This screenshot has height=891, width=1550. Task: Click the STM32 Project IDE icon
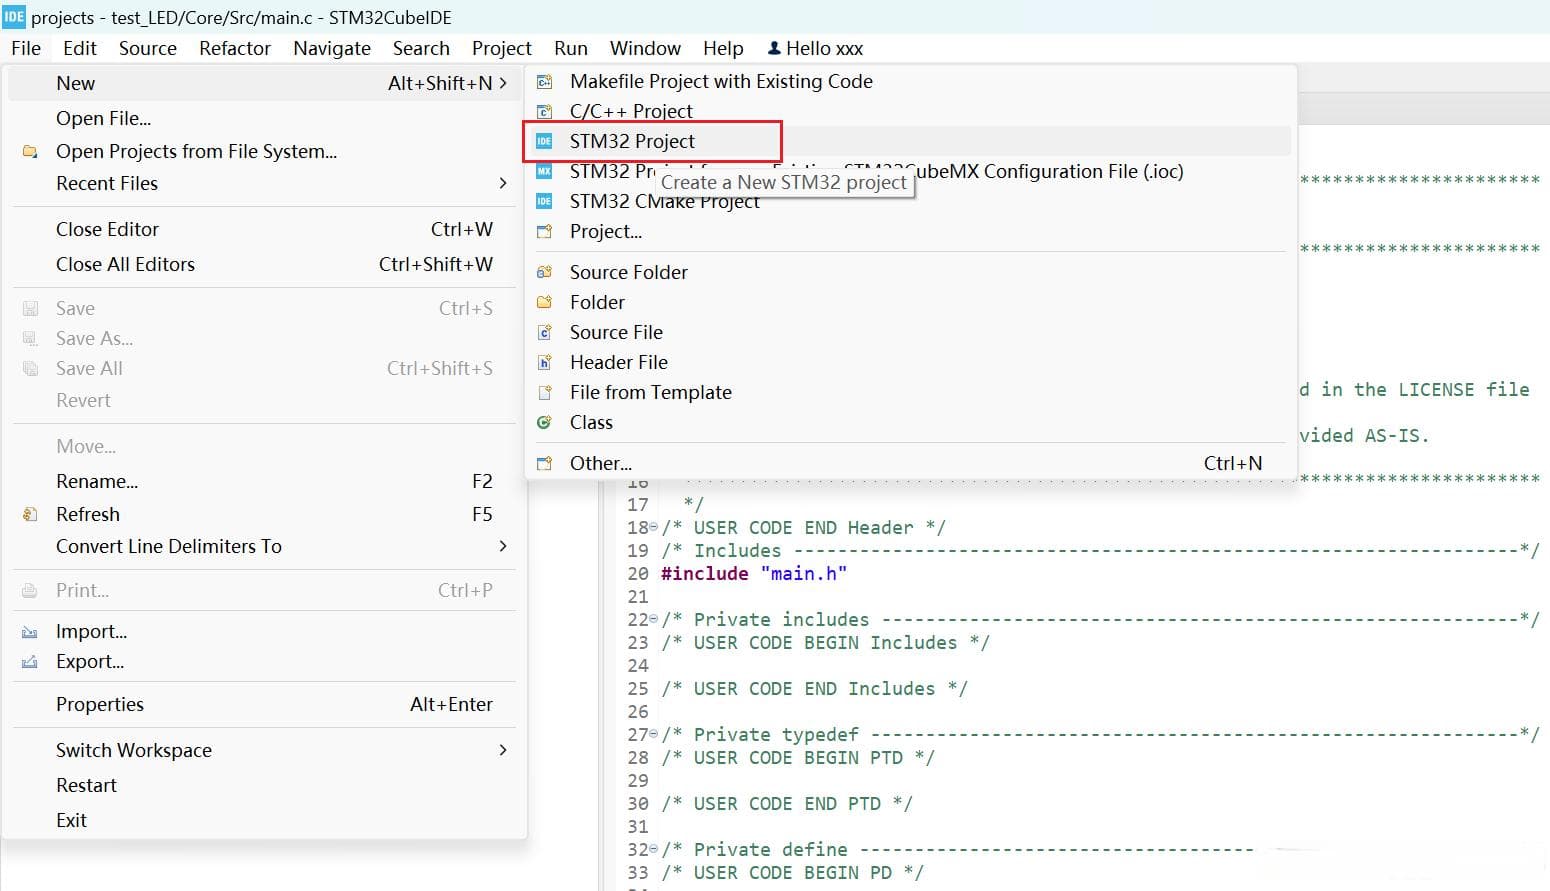coord(544,141)
